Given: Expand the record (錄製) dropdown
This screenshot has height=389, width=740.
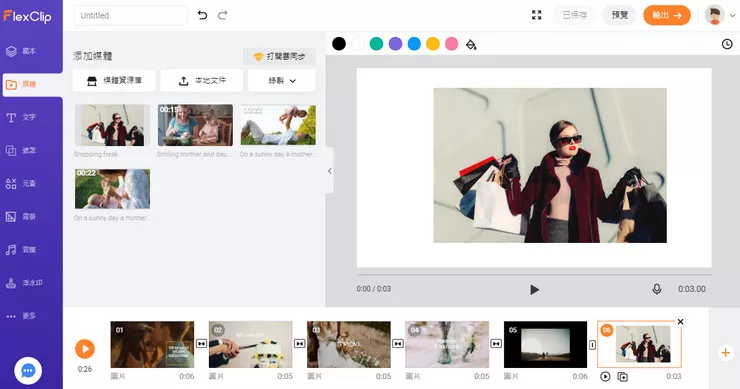Looking at the screenshot, I should pyautogui.click(x=282, y=81).
